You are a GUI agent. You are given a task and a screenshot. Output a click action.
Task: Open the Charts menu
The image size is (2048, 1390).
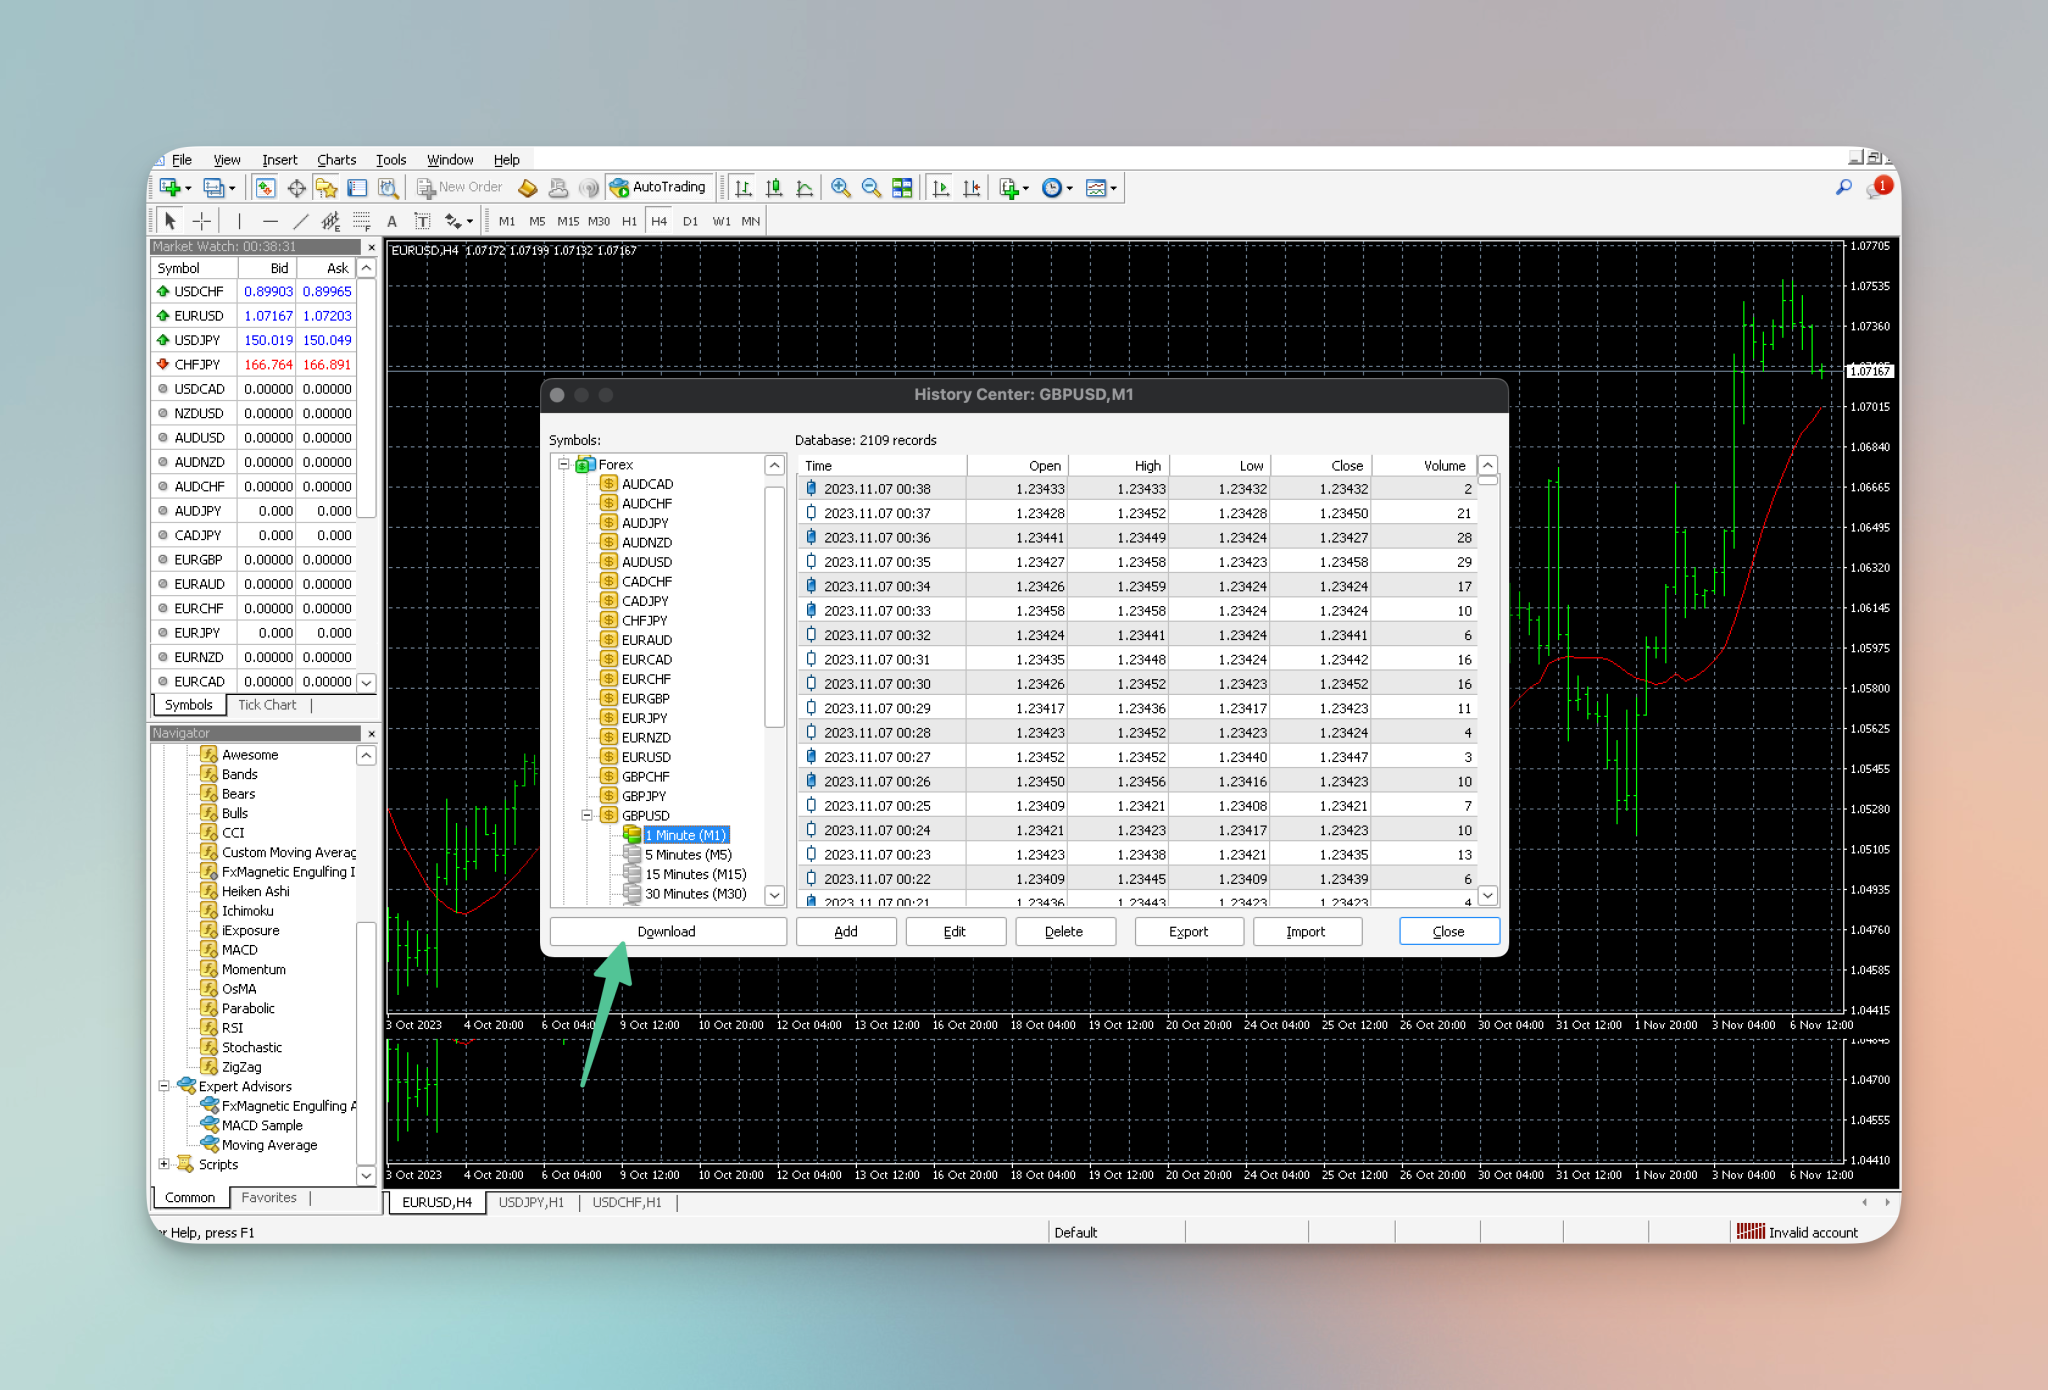pos(336,160)
